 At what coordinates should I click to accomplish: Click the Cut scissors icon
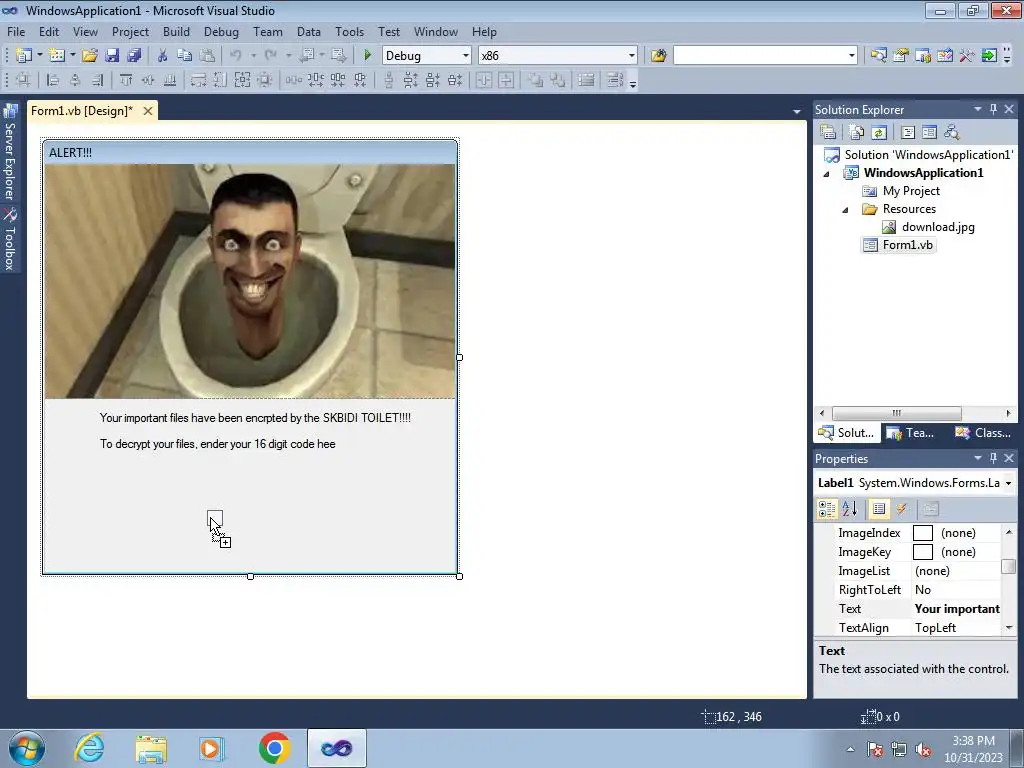point(163,56)
